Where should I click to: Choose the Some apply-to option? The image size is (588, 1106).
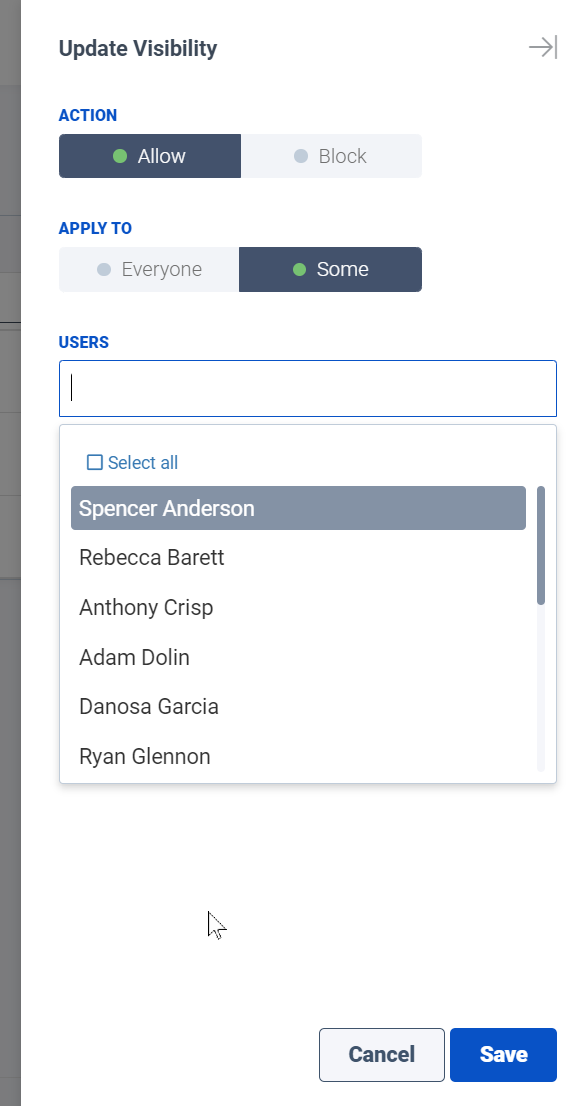click(x=331, y=269)
